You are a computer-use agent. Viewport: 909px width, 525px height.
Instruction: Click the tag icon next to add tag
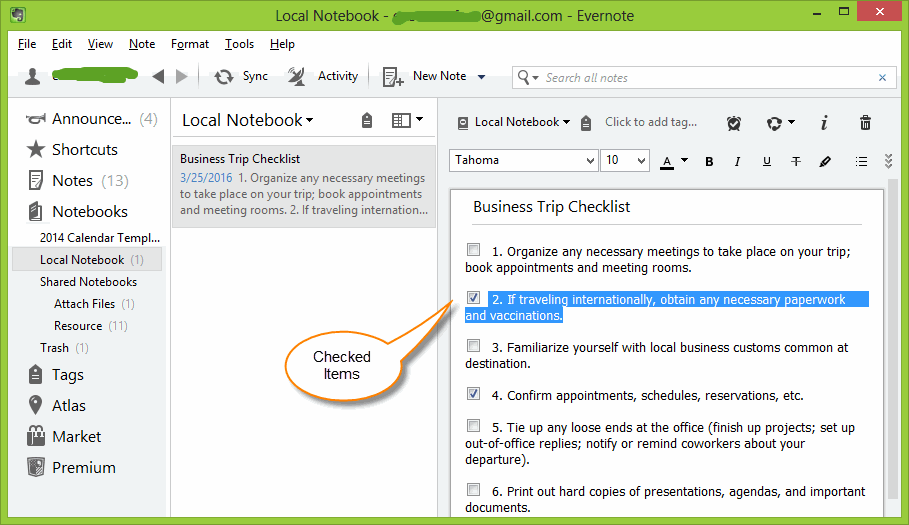click(586, 123)
